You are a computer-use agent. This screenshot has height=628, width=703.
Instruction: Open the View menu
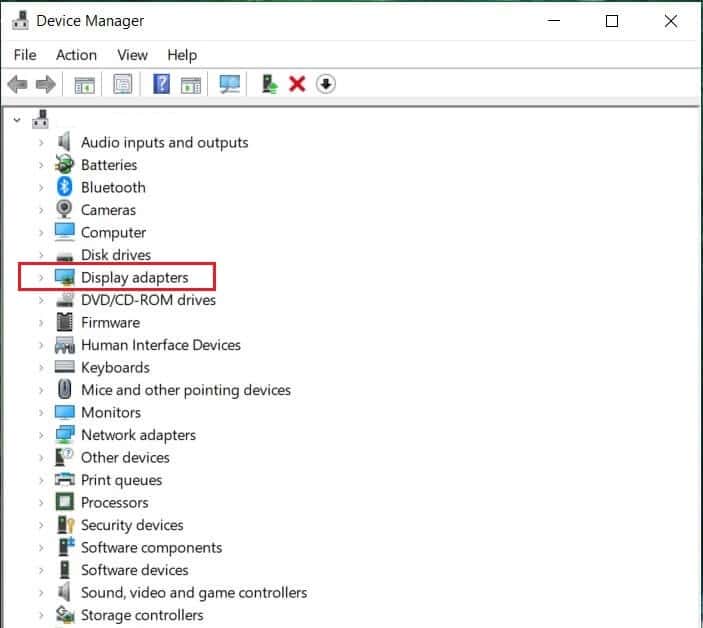pos(132,55)
